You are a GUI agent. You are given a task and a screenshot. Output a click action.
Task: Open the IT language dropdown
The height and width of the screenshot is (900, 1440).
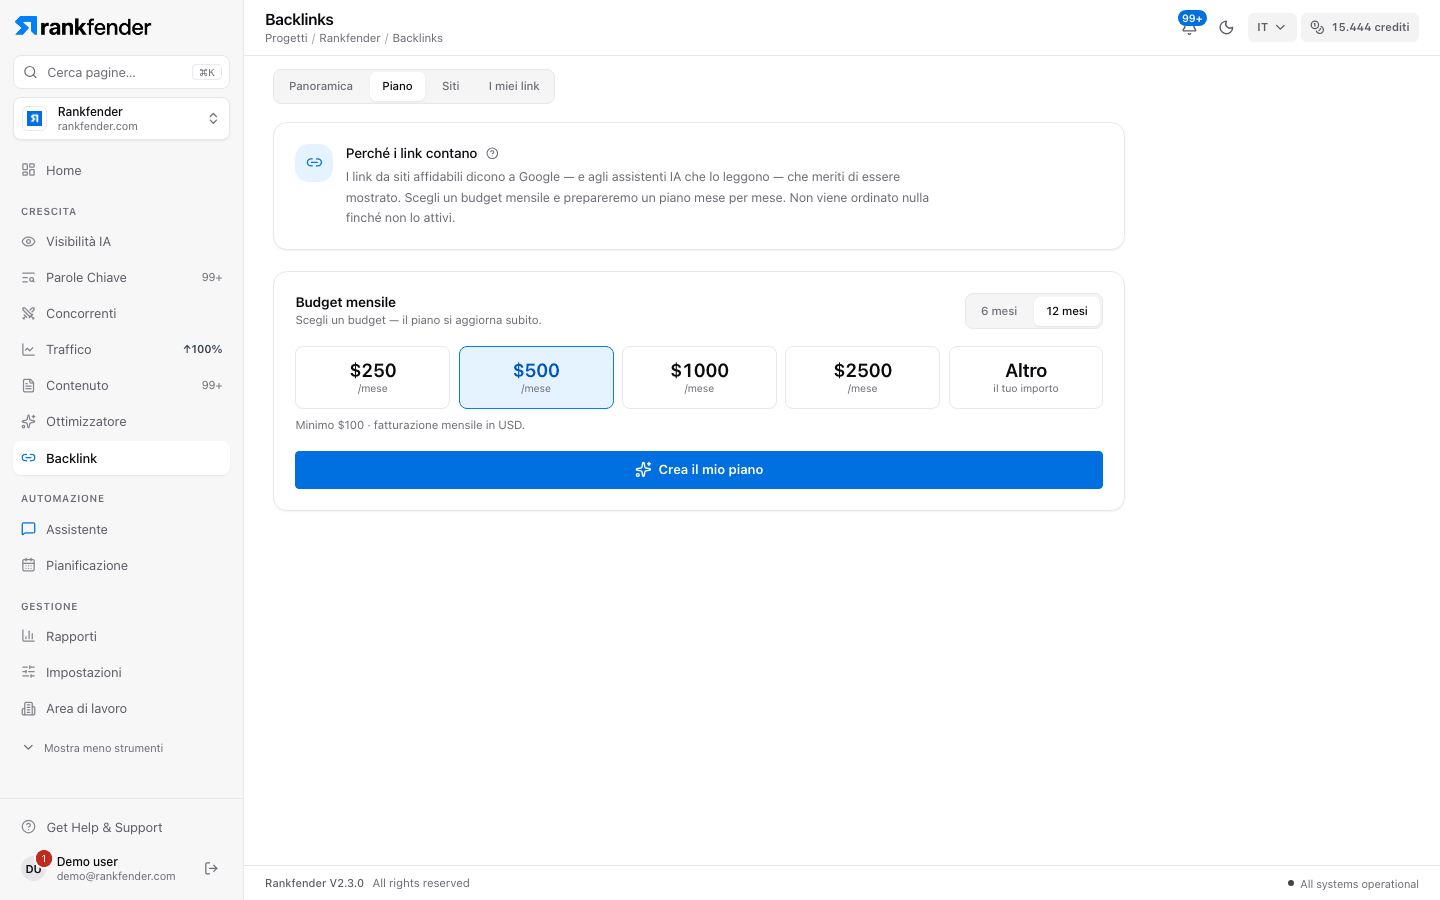point(1272,27)
